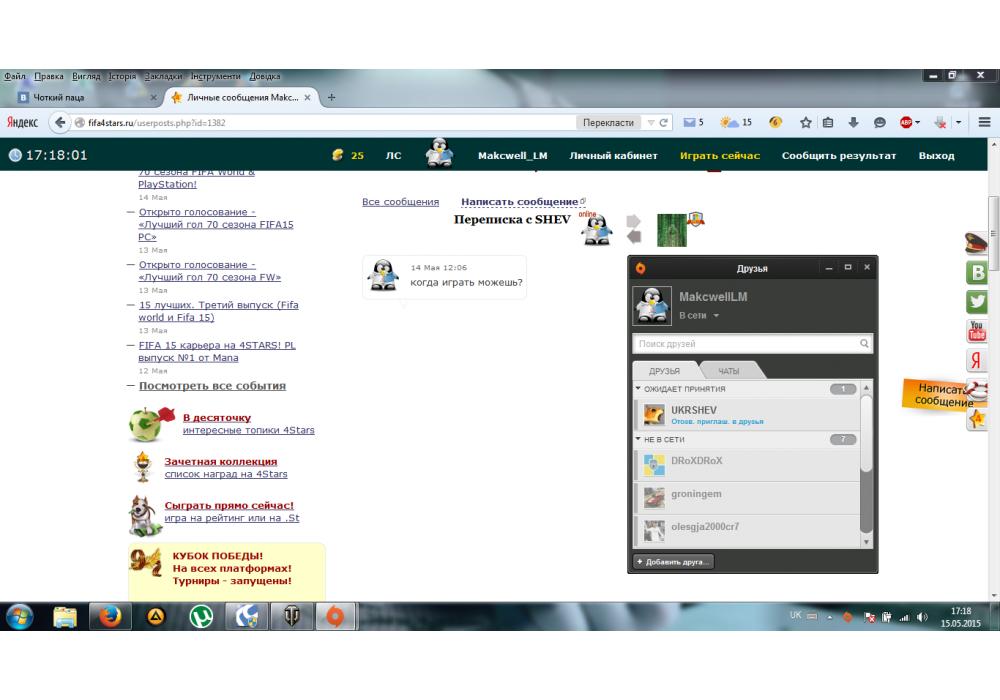Collapse the НЕ В СЕТИ group
The width and height of the screenshot is (1000, 700).
(x=638, y=439)
